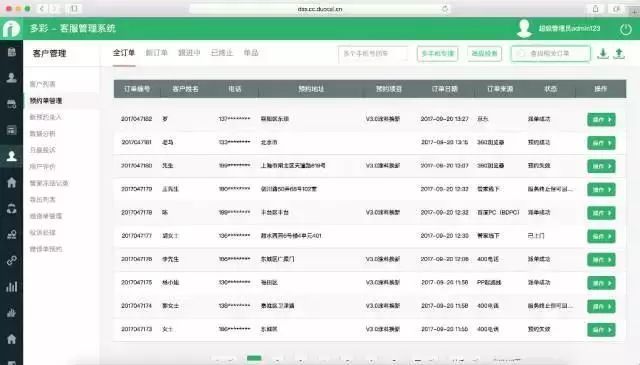The height and width of the screenshot is (365, 640).
Task: Click the browser forward arrow
Action: [x=54, y=9]
